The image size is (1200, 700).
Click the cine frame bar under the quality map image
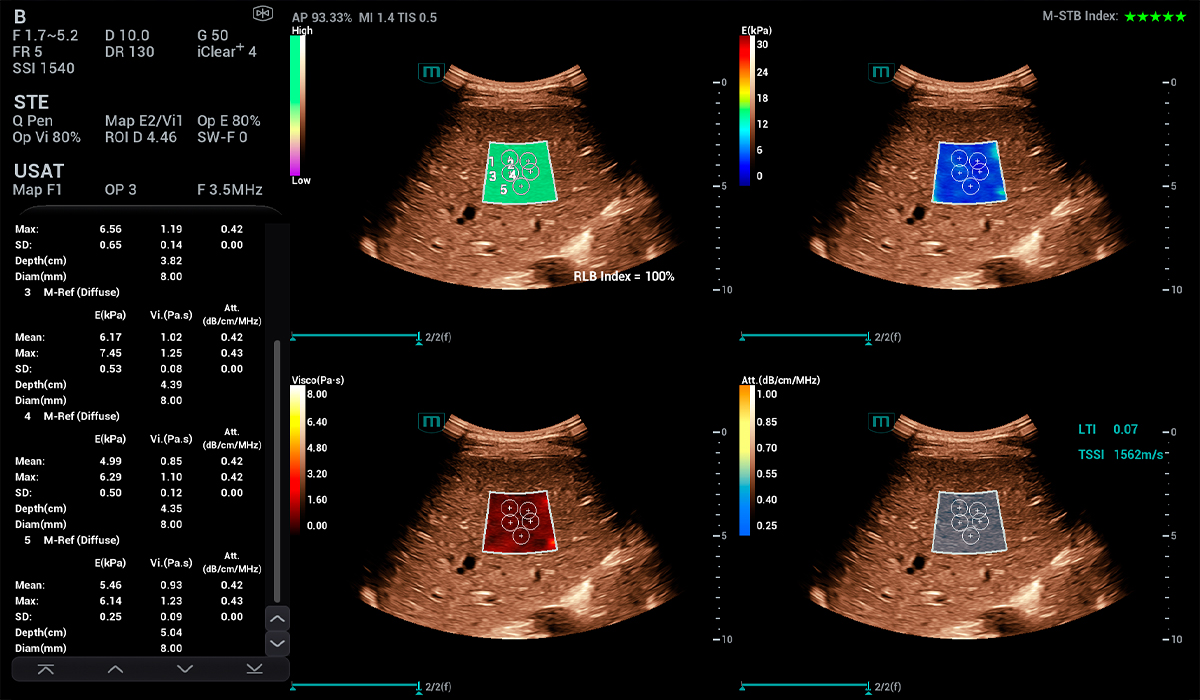tap(354, 337)
